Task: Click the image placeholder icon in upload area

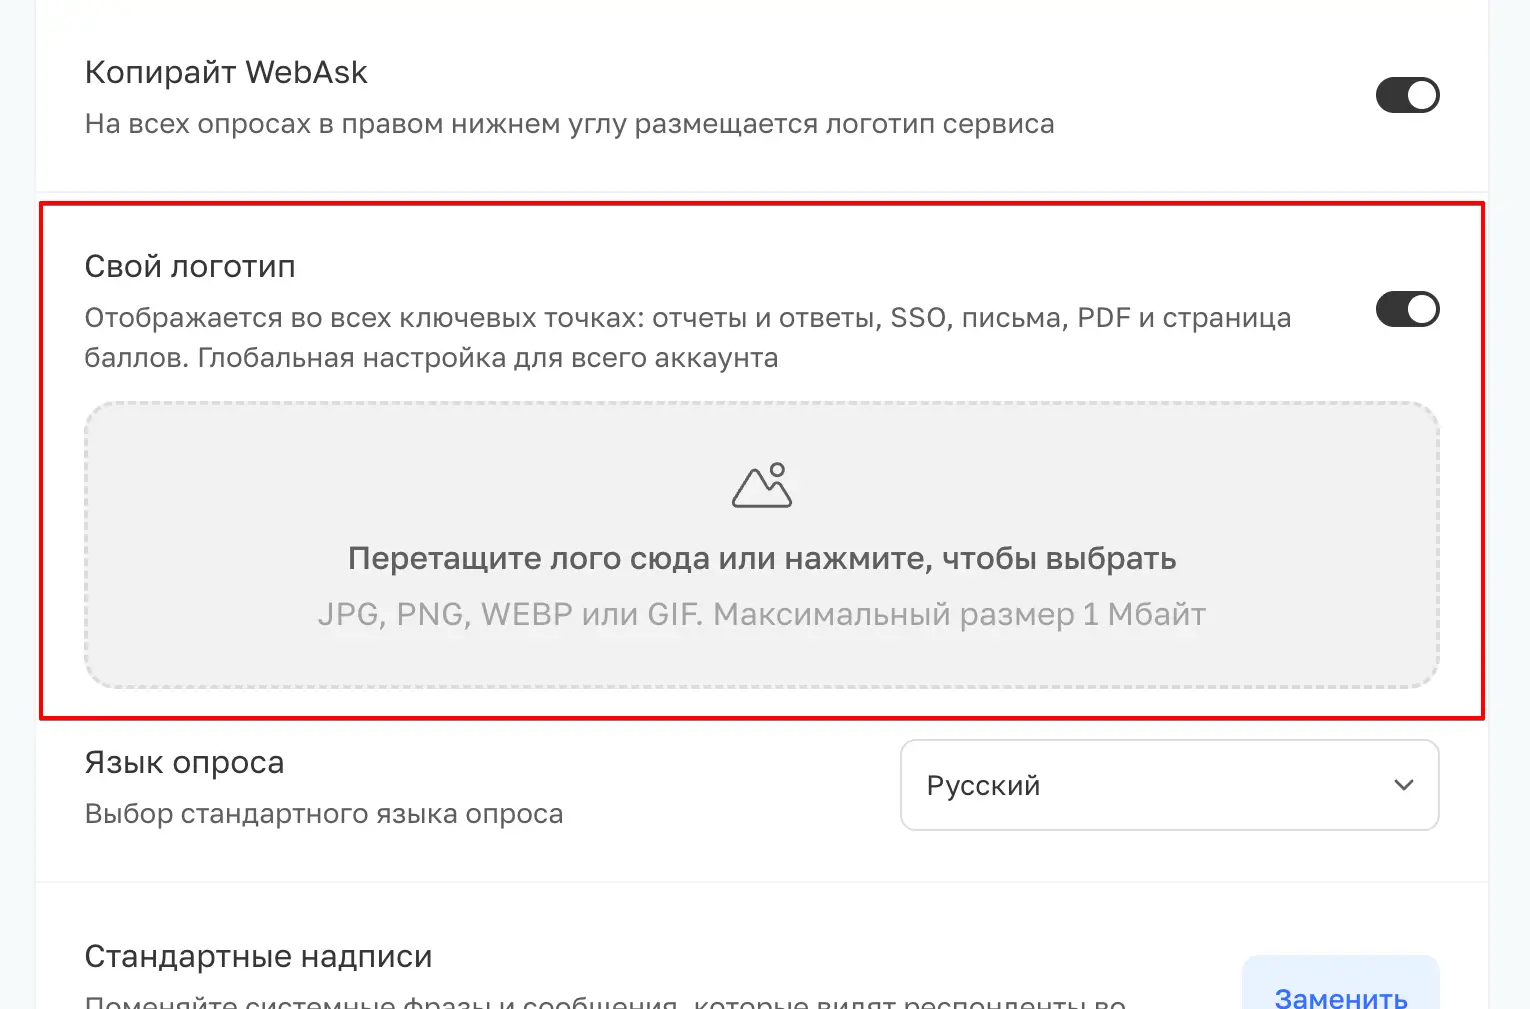Action: pyautogui.click(x=762, y=485)
